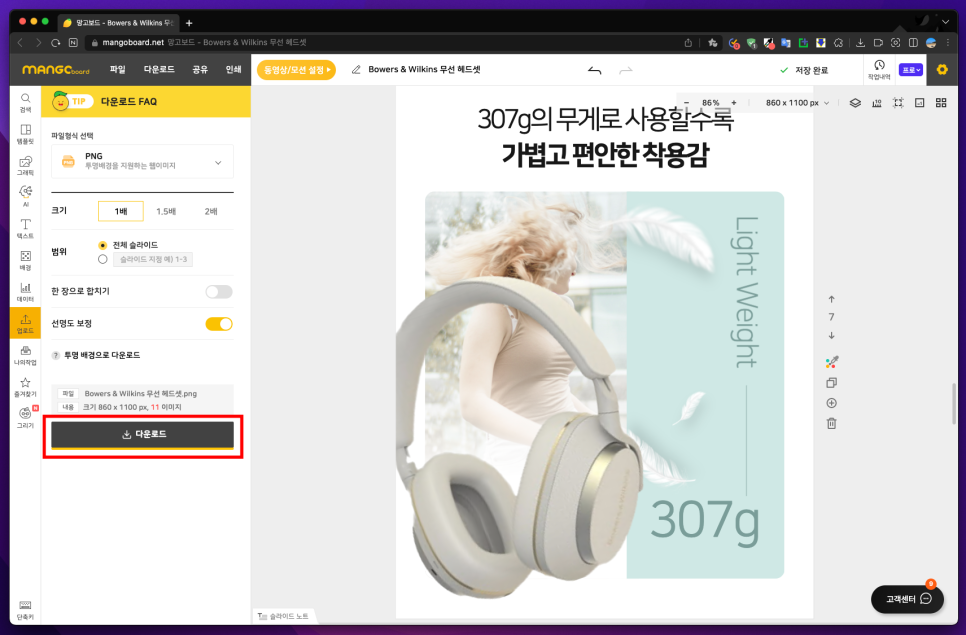The height and width of the screenshot is (635, 966).
Task: Open the 다운로드 FAQ link
Action: click(x=129, y=102)
